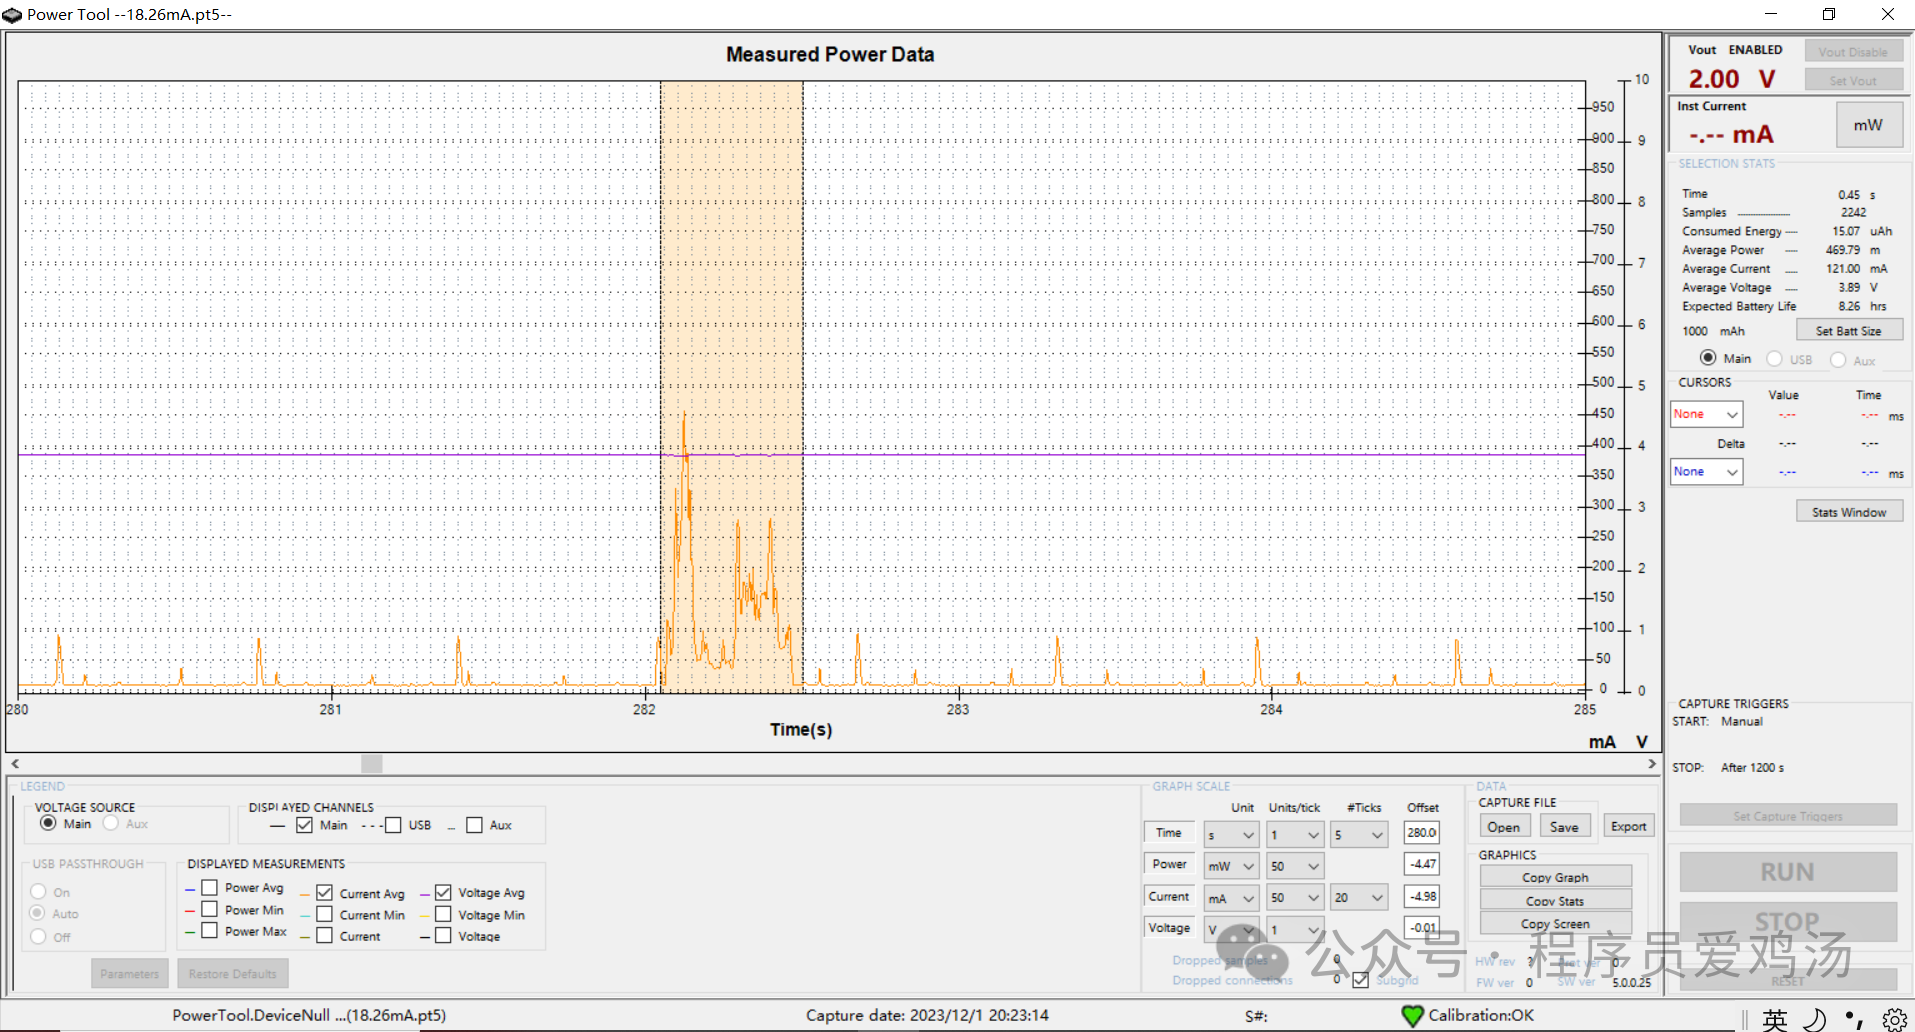This screenshot has height=1032, width=1915.
Task: Click the PowerTool.DeviceNull file name status text
Action: [309, 1016]
